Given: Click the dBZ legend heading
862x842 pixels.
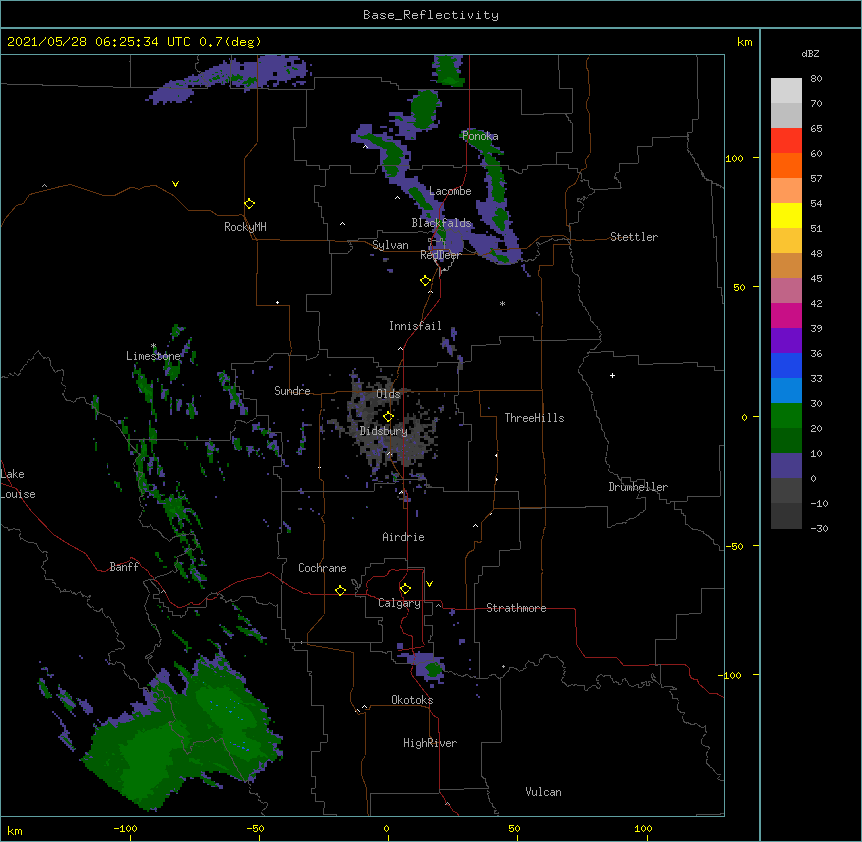Looking at the screenshot, I should pyautogui.click(x=810, y=53).
